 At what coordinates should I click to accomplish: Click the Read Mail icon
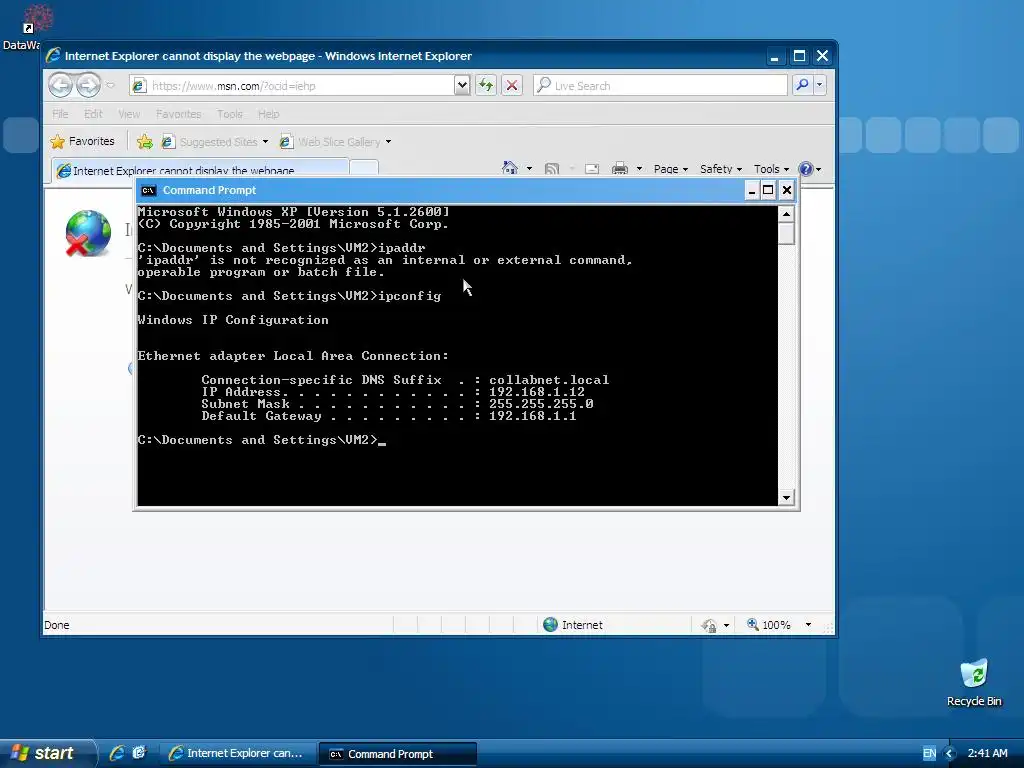pos(592,169)
